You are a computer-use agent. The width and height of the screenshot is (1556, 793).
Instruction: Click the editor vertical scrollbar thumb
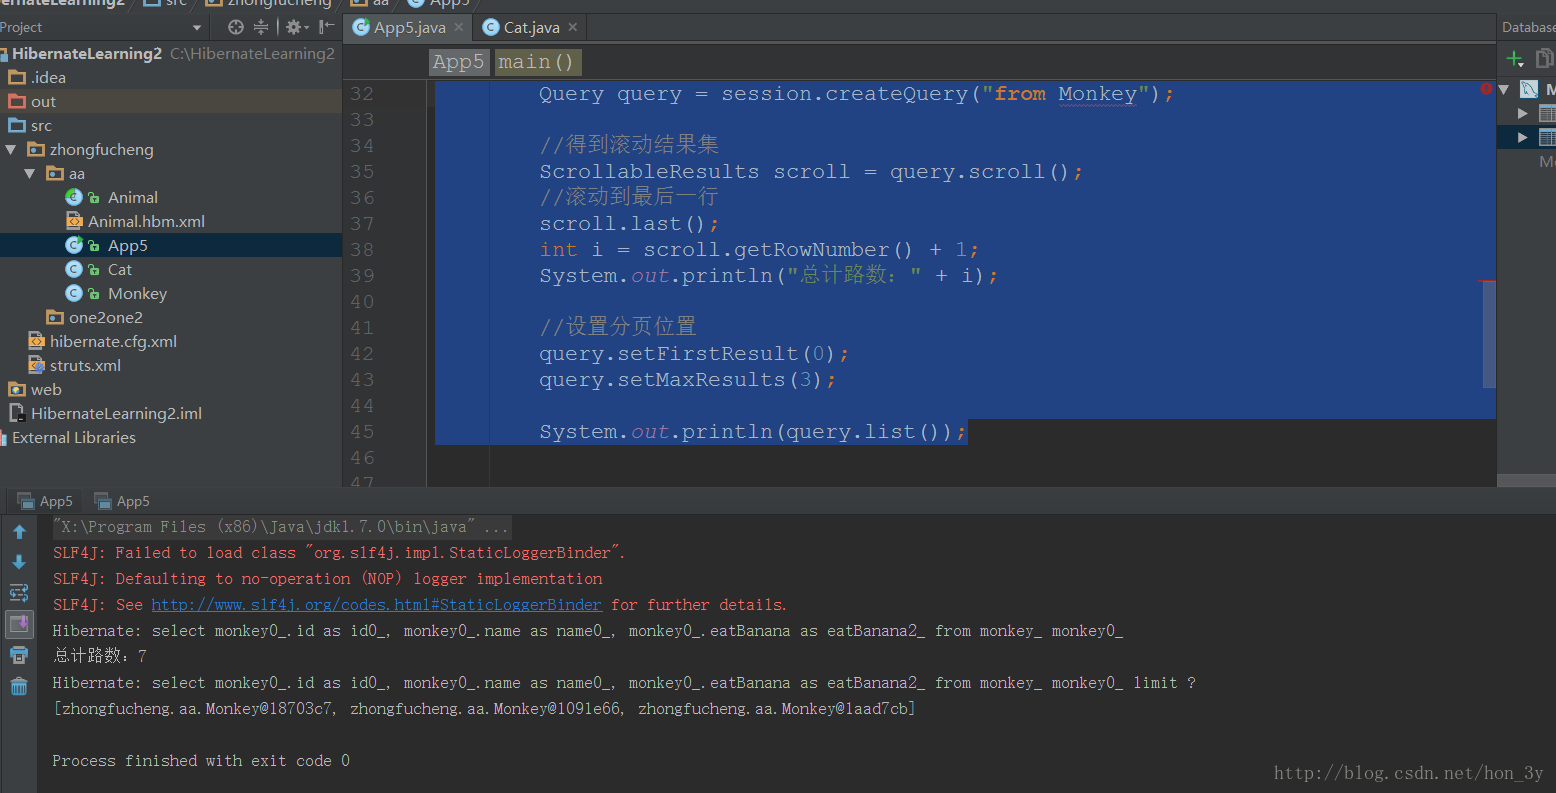point(1489,335)
